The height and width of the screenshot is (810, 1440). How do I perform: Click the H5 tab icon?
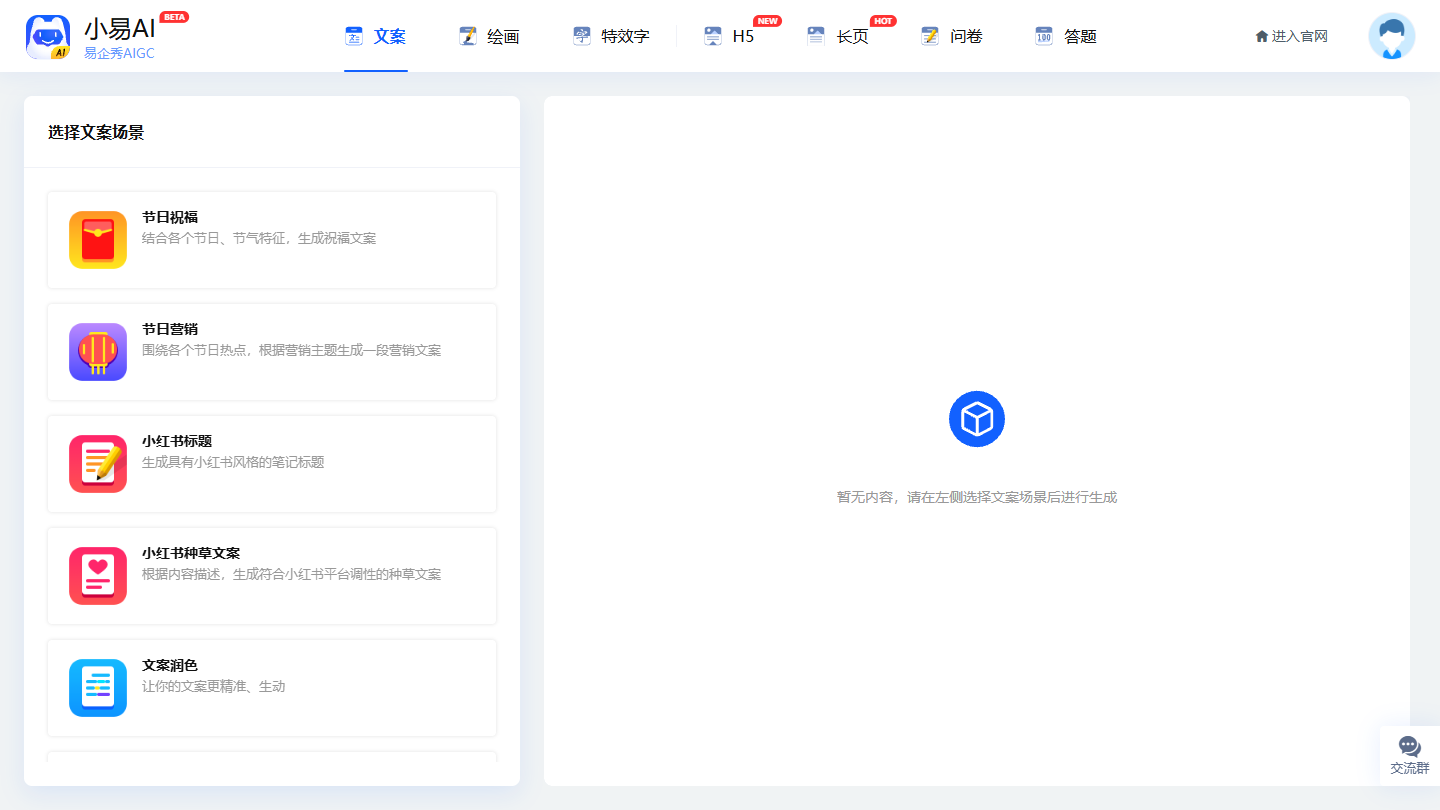pos(713,36)
